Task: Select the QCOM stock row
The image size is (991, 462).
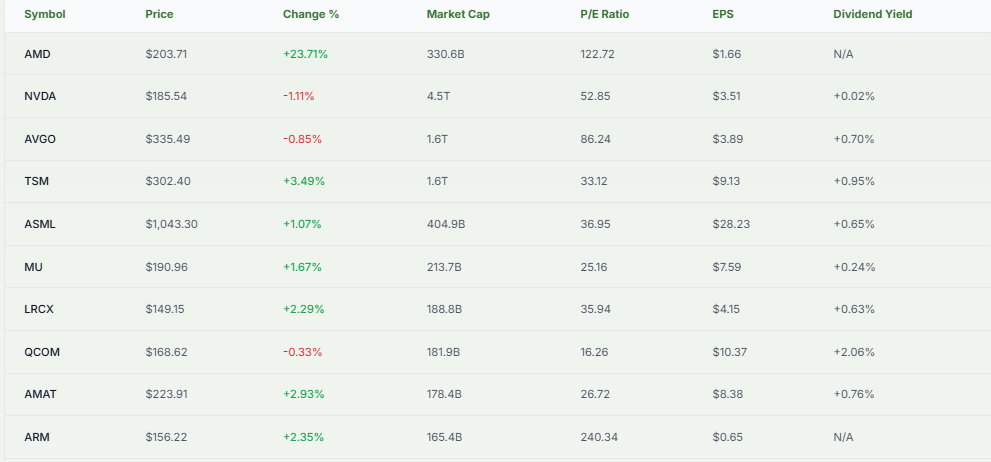Action: click(42, 352)
